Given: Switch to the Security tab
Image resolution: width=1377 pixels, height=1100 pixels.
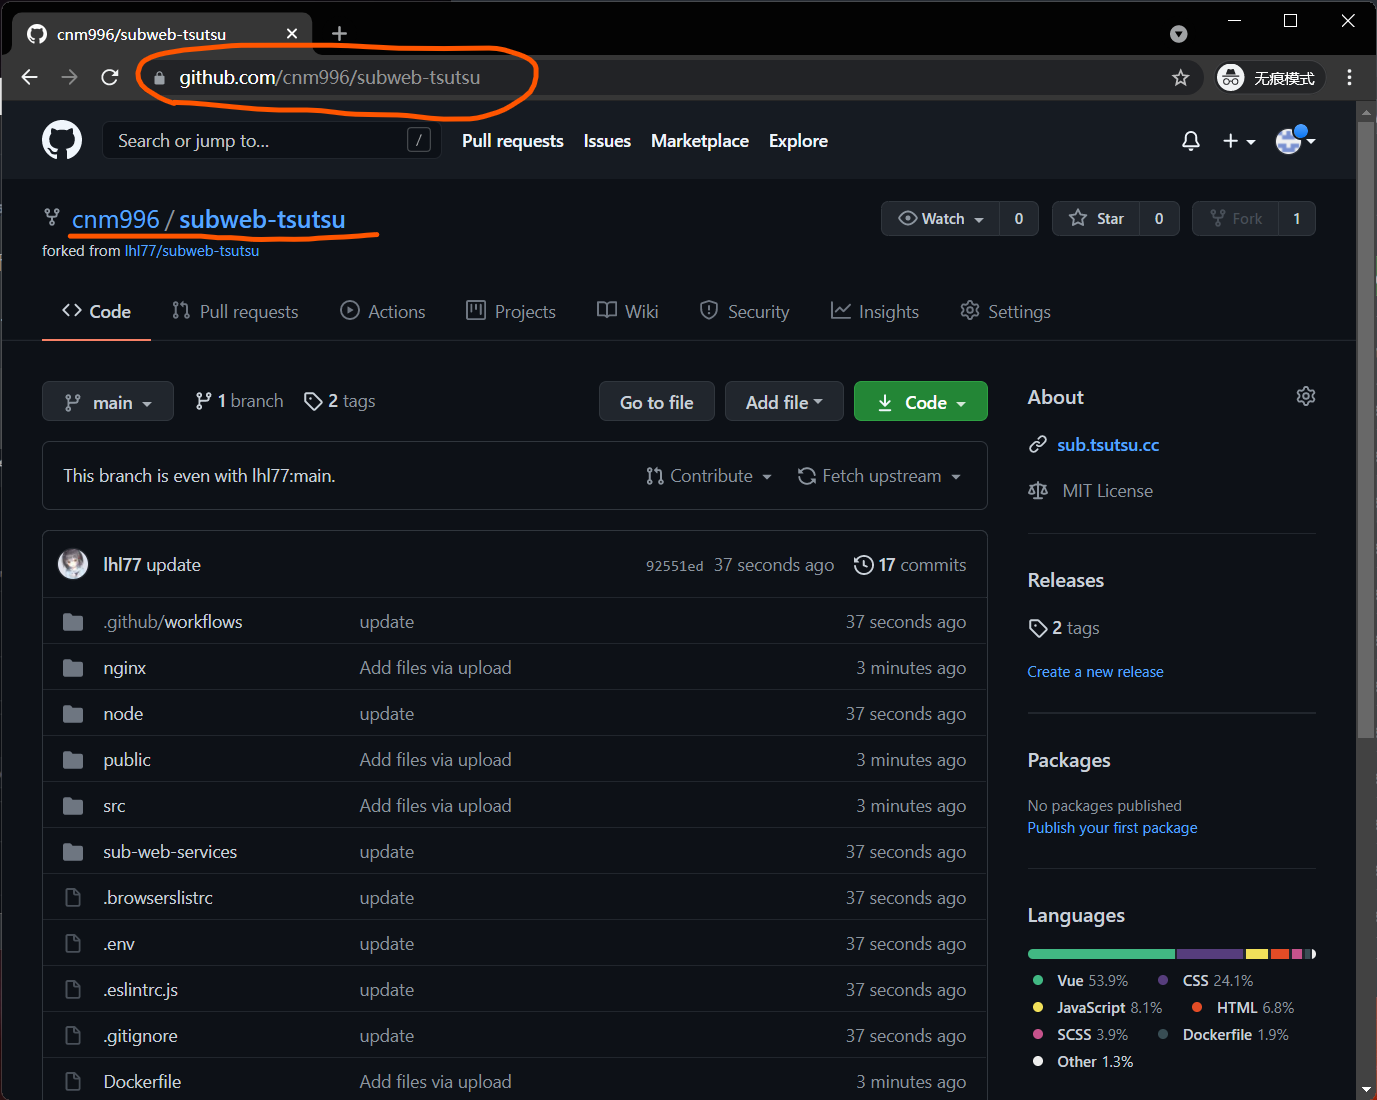Looking at the screenshot, I should coord(744,311).
